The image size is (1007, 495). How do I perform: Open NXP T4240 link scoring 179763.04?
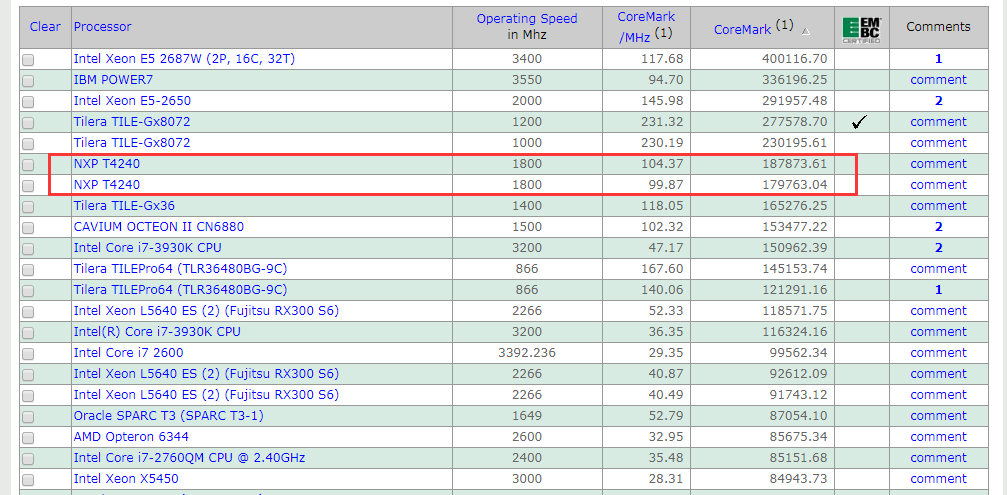[x=107, y=185]
